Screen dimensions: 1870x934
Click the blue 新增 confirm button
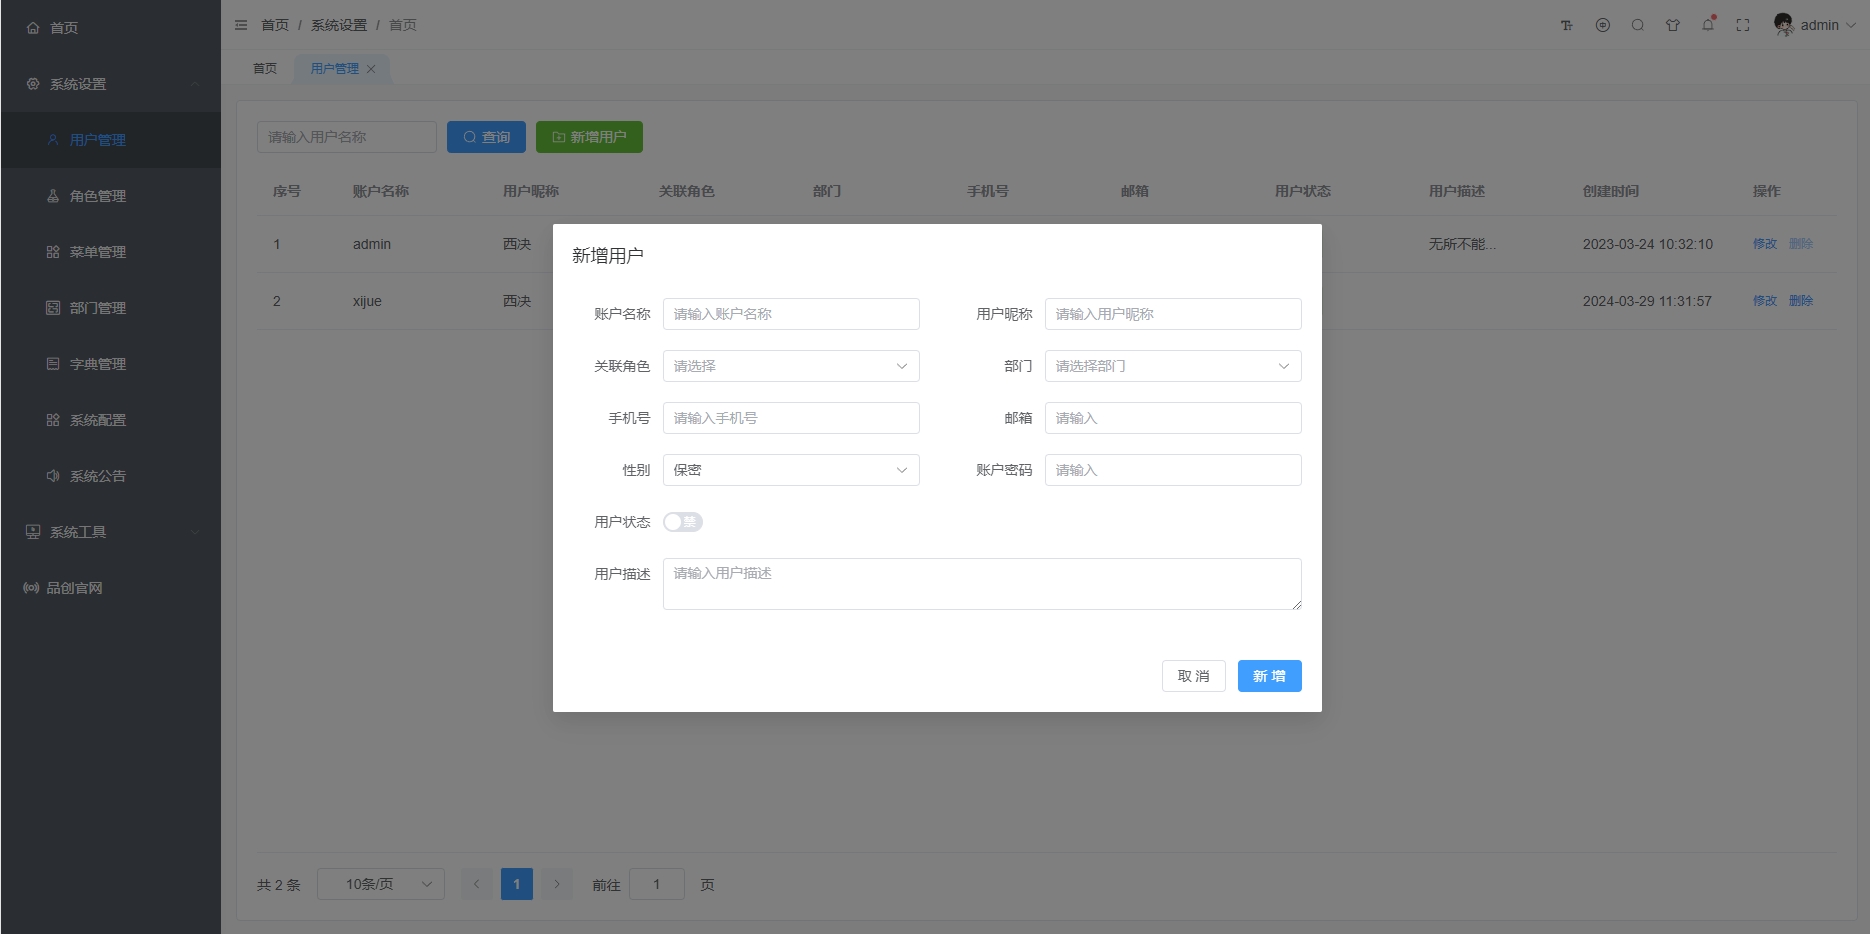tap(1269, 676)
